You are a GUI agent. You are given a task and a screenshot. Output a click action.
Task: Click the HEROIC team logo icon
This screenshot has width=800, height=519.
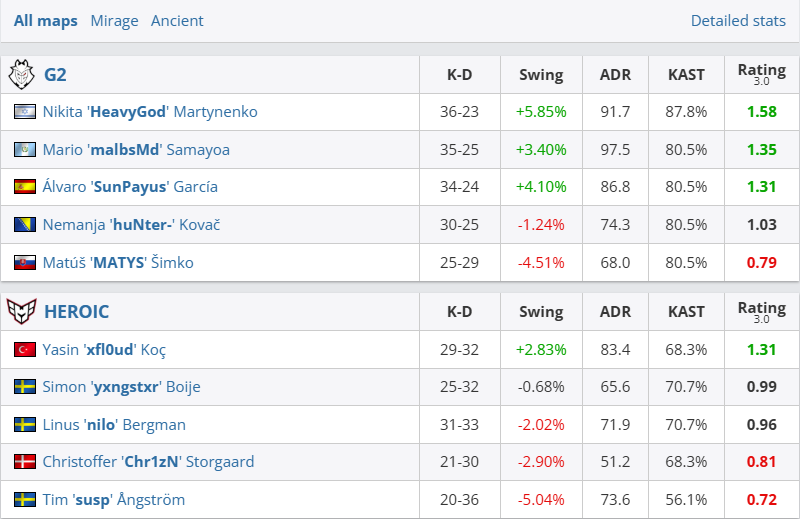[x=21, y=311]
